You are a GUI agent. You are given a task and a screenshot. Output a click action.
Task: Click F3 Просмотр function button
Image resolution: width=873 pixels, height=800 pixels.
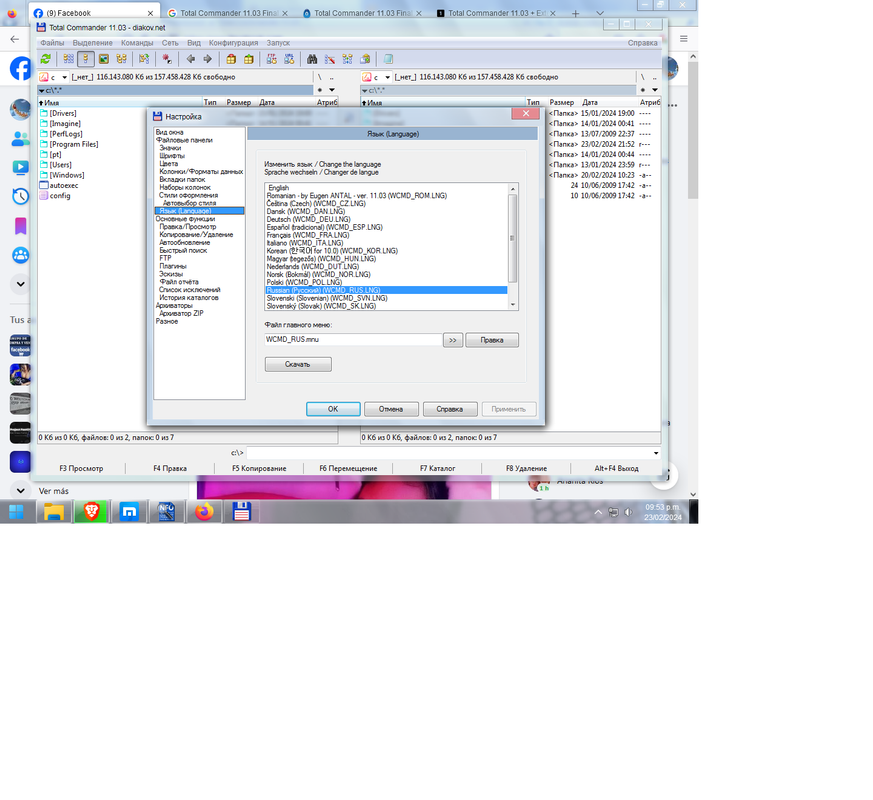click(81, 469)
